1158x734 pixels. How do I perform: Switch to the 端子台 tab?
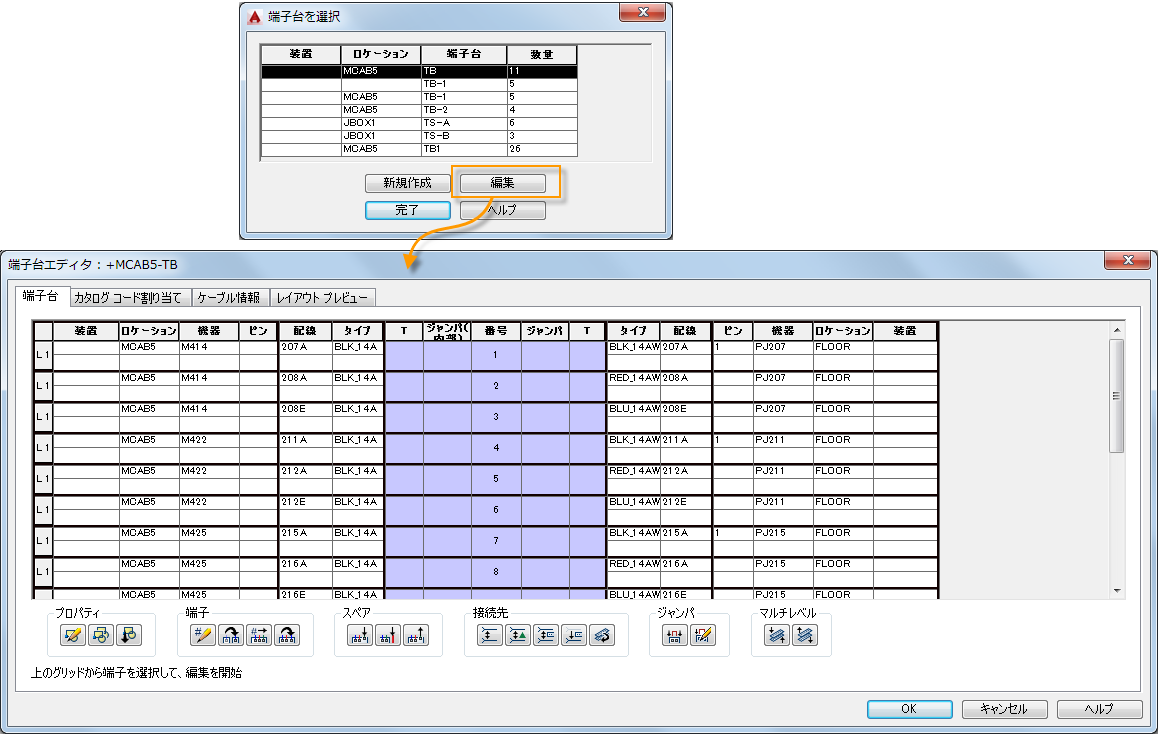coord(41,296)
